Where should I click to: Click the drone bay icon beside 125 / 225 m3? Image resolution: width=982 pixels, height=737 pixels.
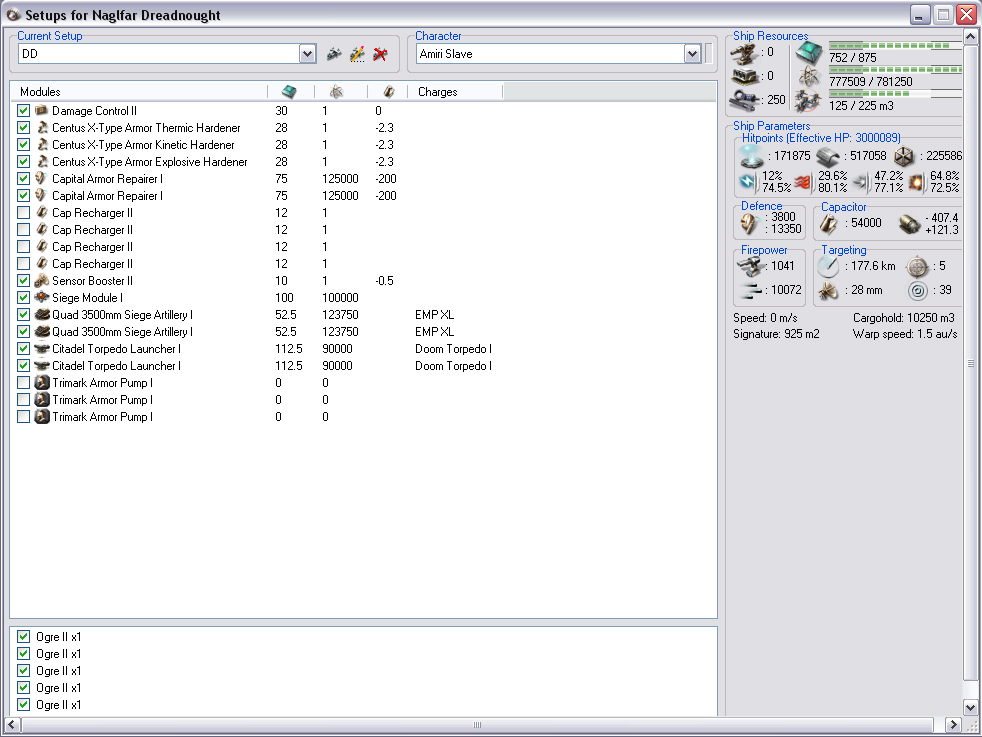pyautogui.click(x=809, y=101)
